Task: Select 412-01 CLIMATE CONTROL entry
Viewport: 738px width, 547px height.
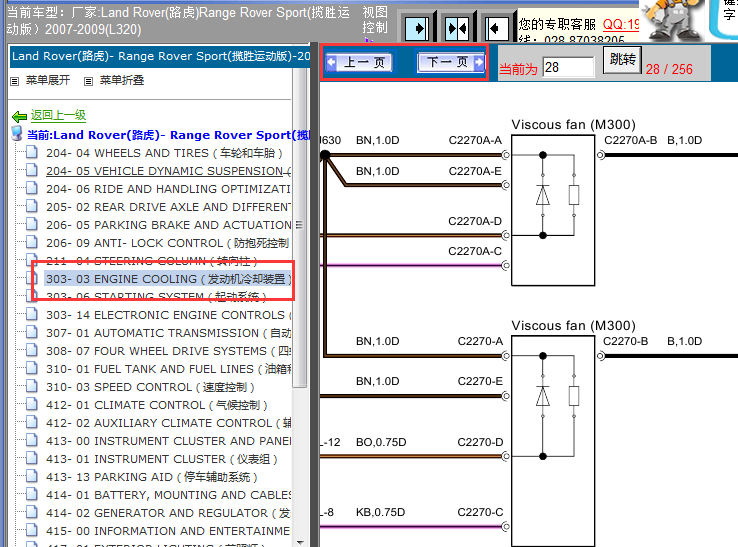Action: click(x=157, y=405)
